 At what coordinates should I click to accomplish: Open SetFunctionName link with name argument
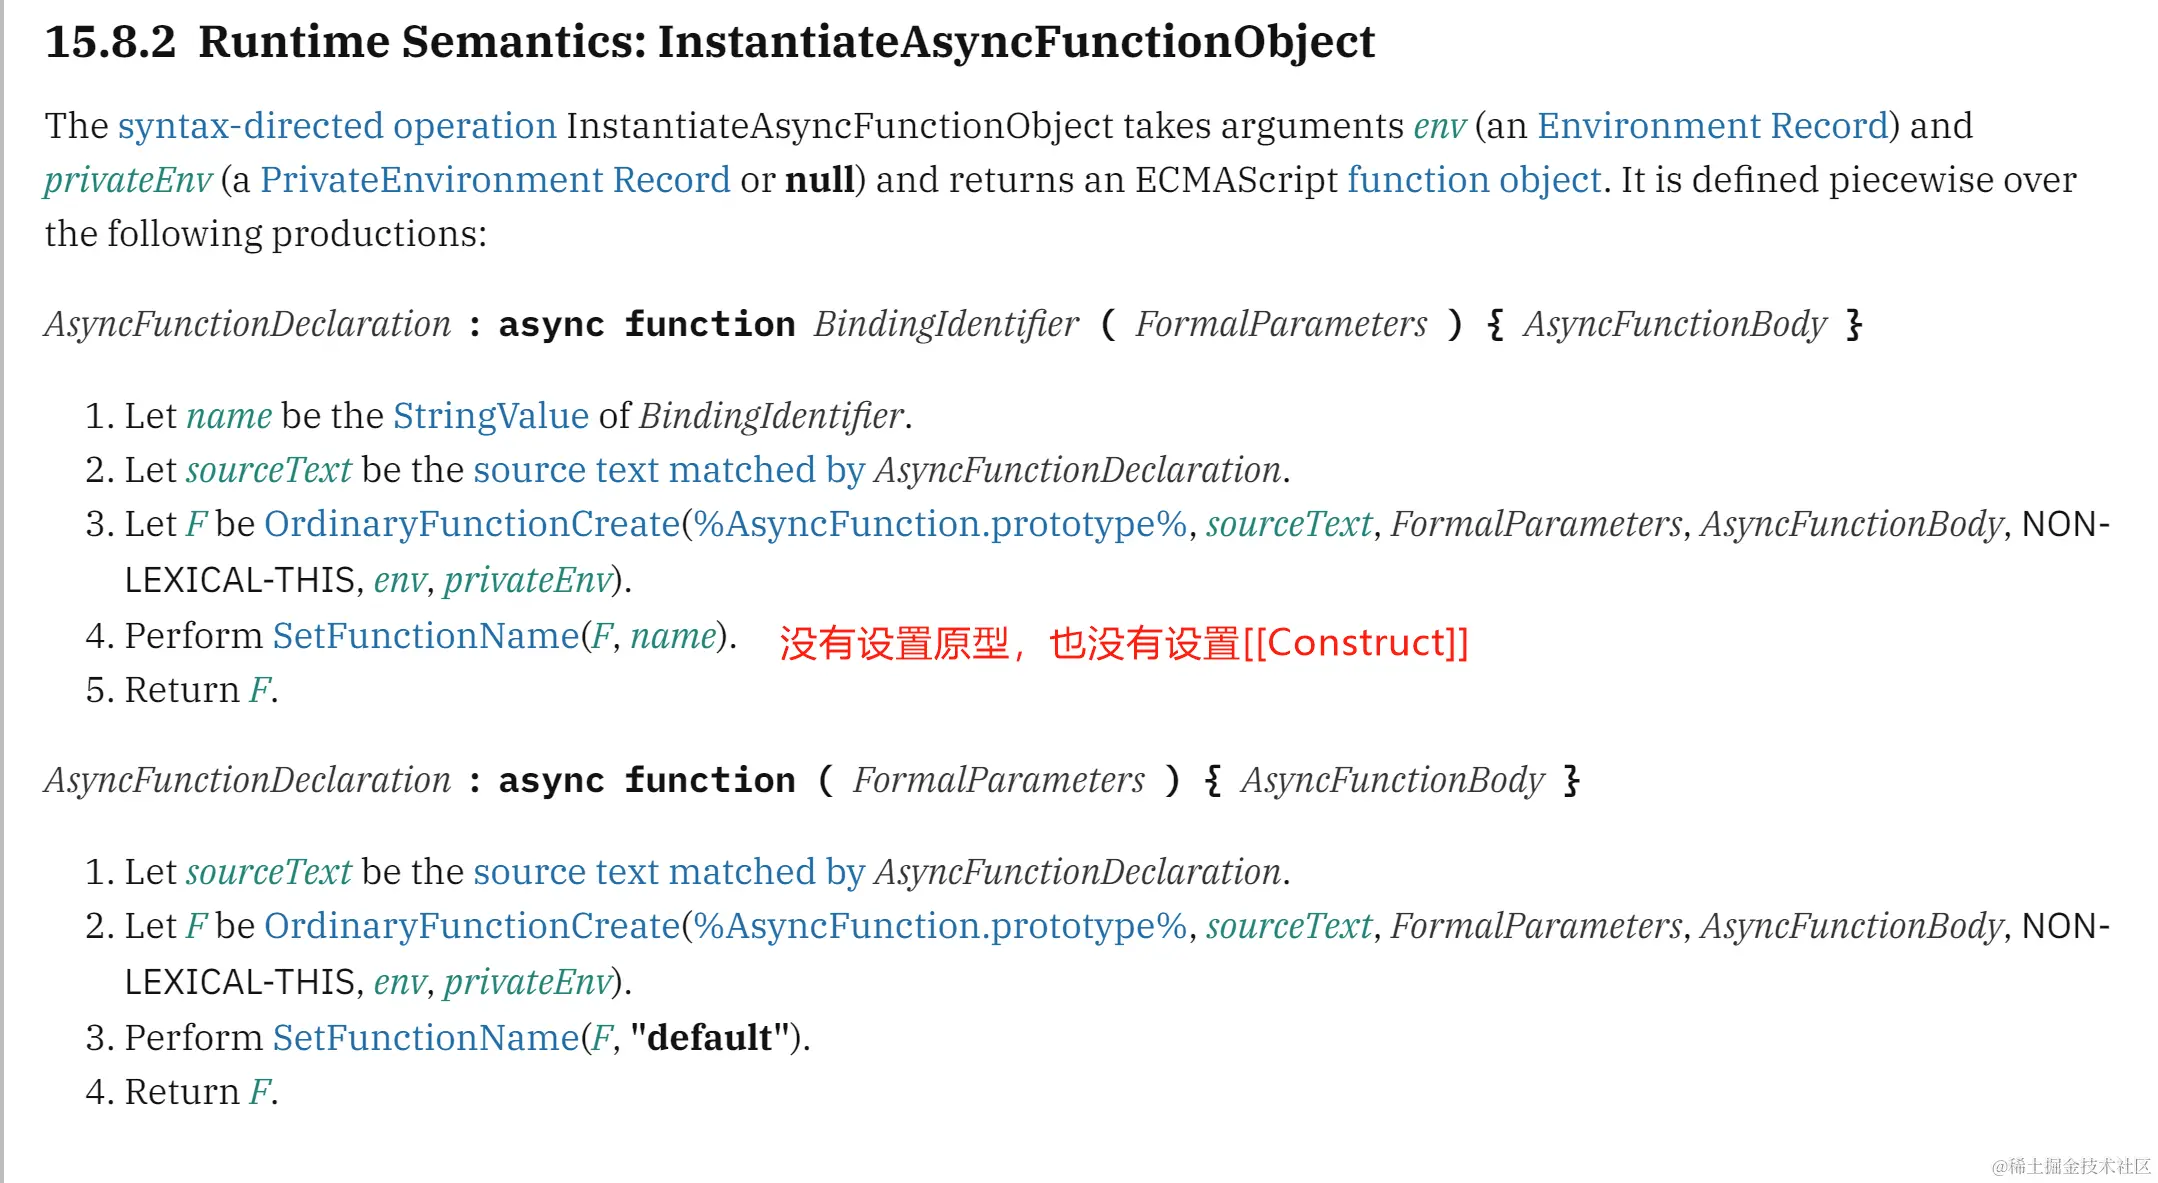[x=426, y=636]
